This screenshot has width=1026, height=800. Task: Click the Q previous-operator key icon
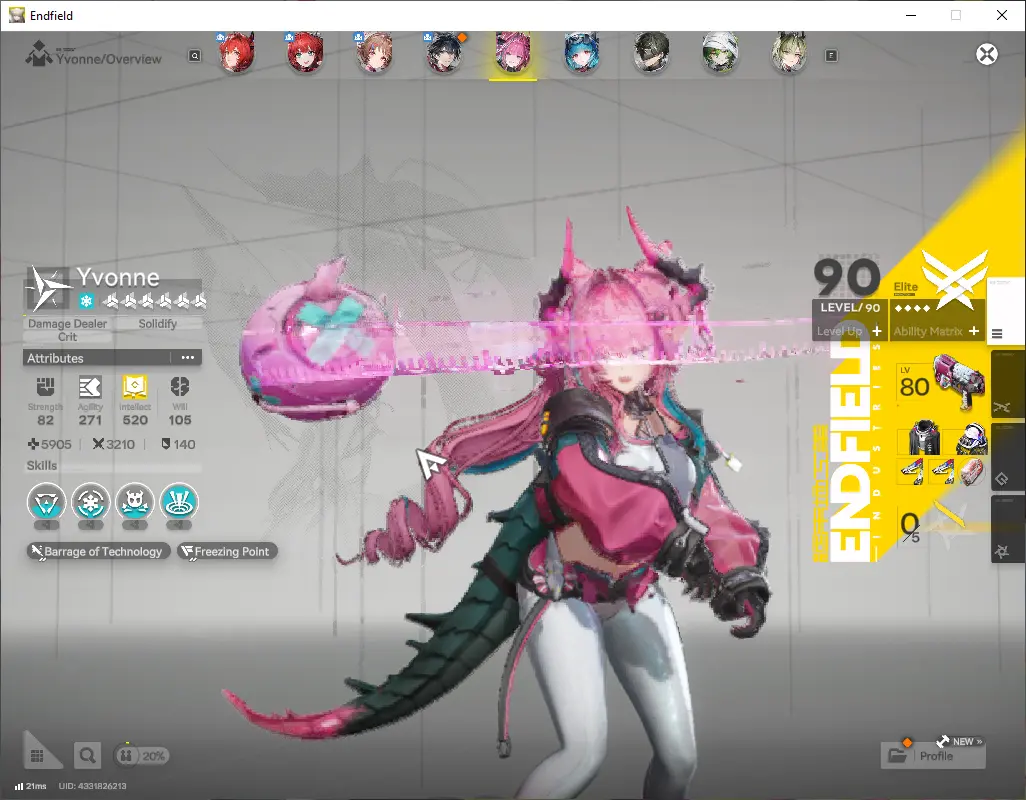pos(194,56)
